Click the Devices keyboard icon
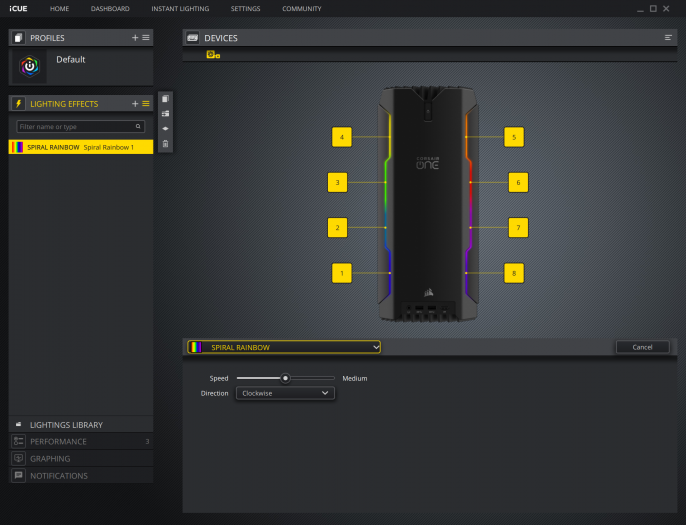The height and width of the screenshot is (525, 686). tap(192, 38)
